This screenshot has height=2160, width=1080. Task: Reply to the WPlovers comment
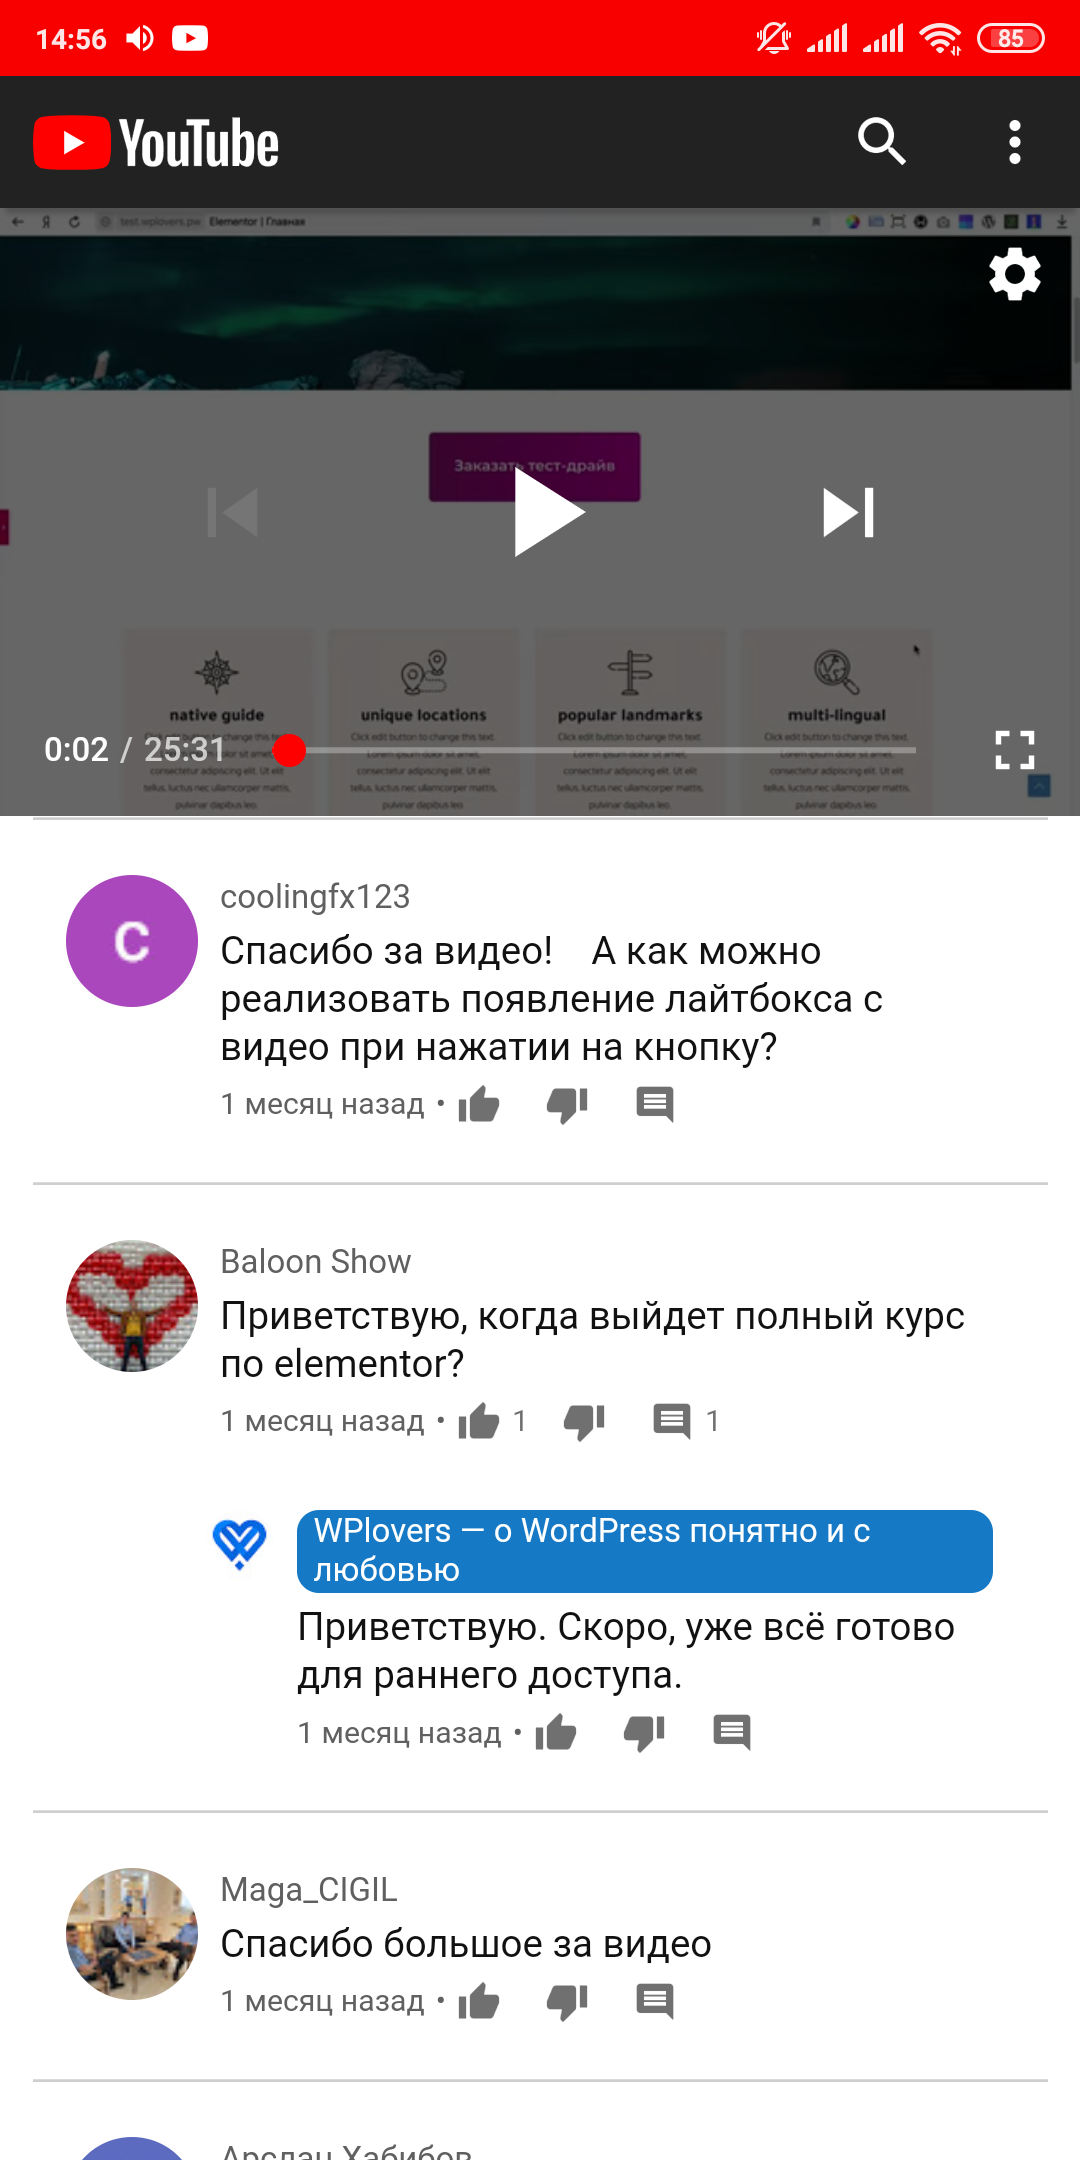(x=732, y=1732)
